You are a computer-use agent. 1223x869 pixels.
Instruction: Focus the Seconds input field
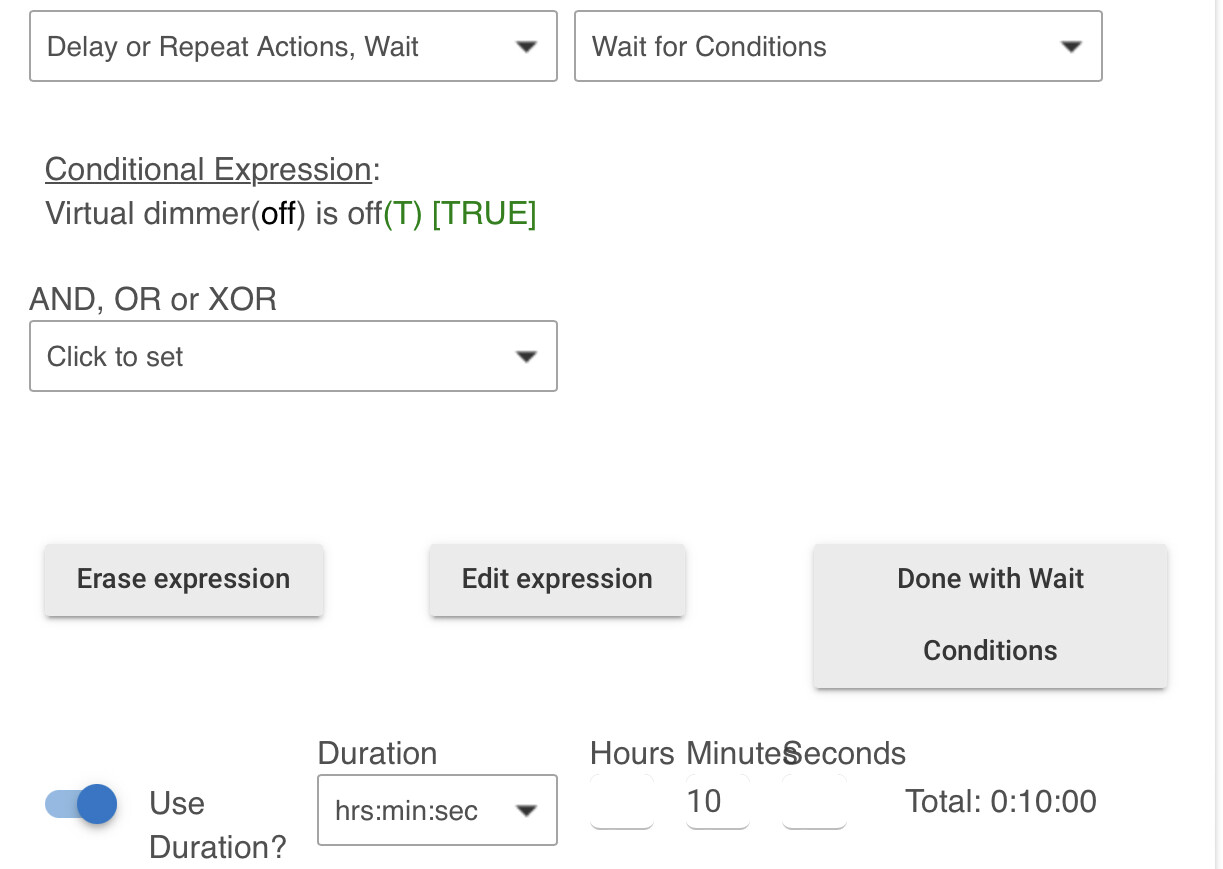coord(814,801)
